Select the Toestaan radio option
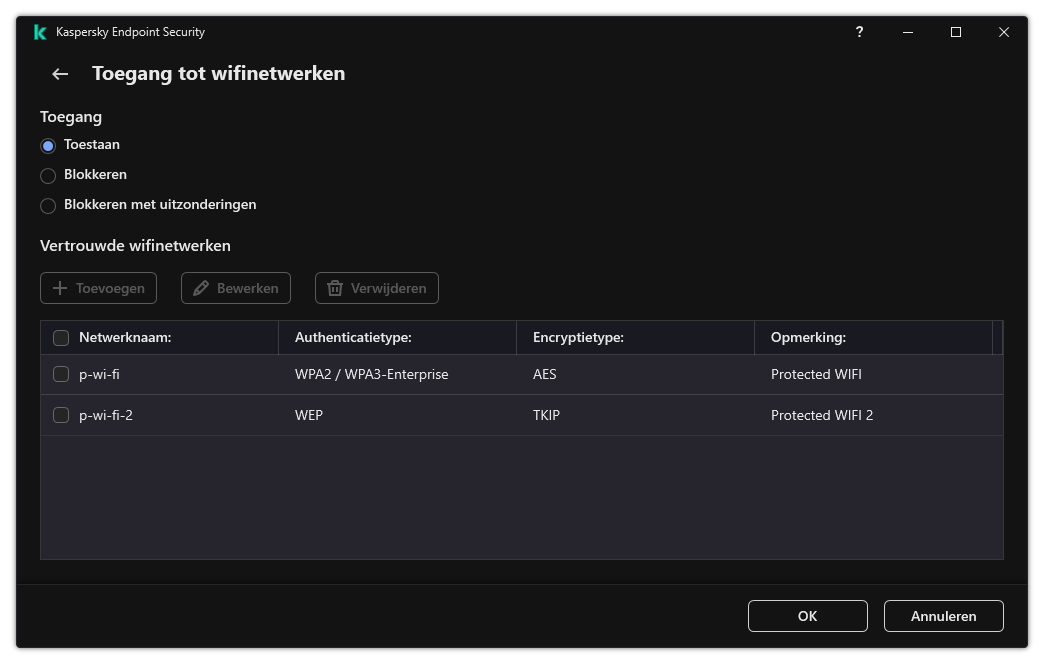Image resolution: width=1044 pixels, height=664 pixels. 48,145
